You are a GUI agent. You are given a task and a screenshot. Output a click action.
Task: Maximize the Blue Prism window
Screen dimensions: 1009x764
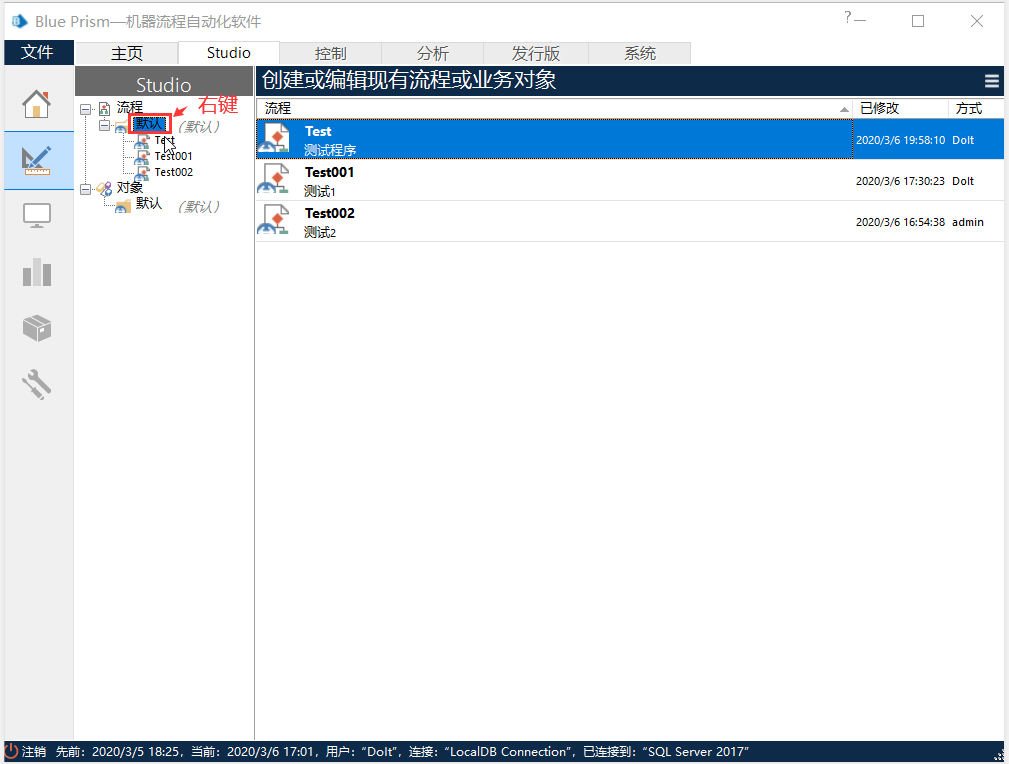(x=918, y=21)
